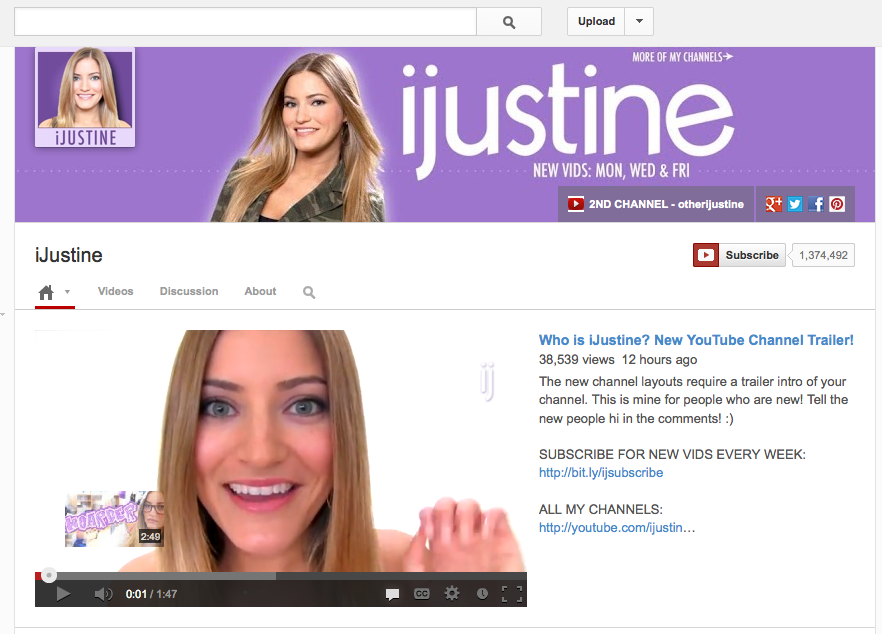Open the Twitter social link
Viewport: 882px width, 634px height.
(795, 204)
